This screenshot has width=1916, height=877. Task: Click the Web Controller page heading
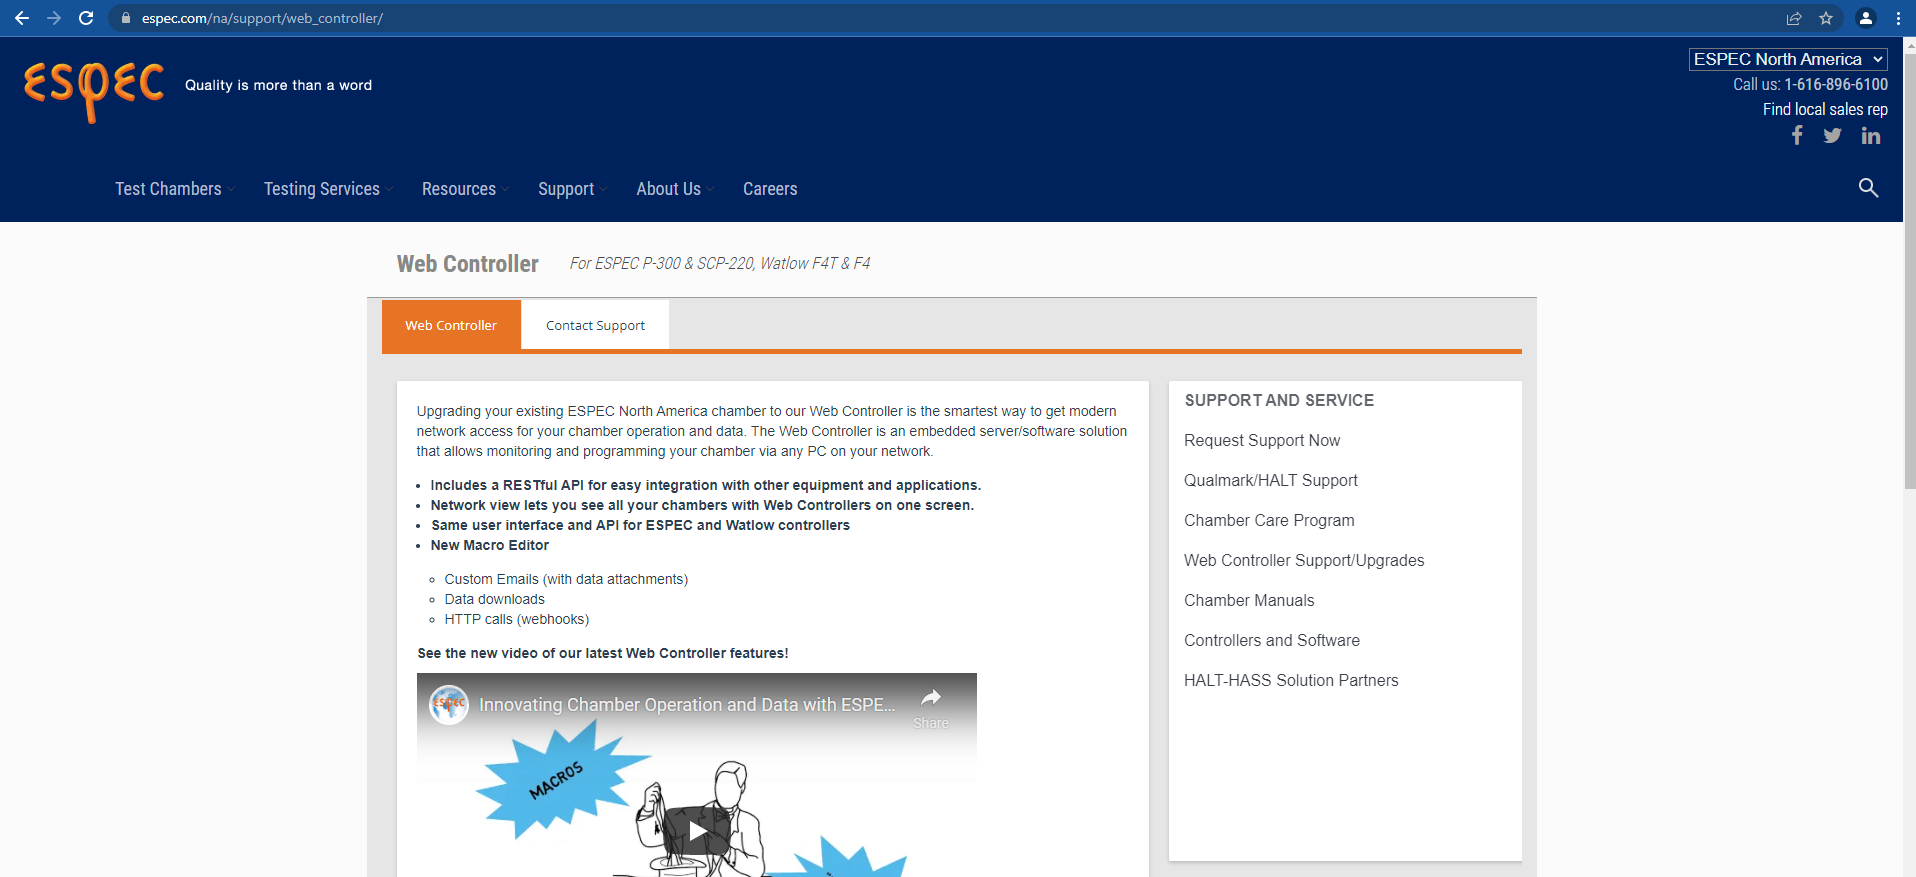point(467,264)
